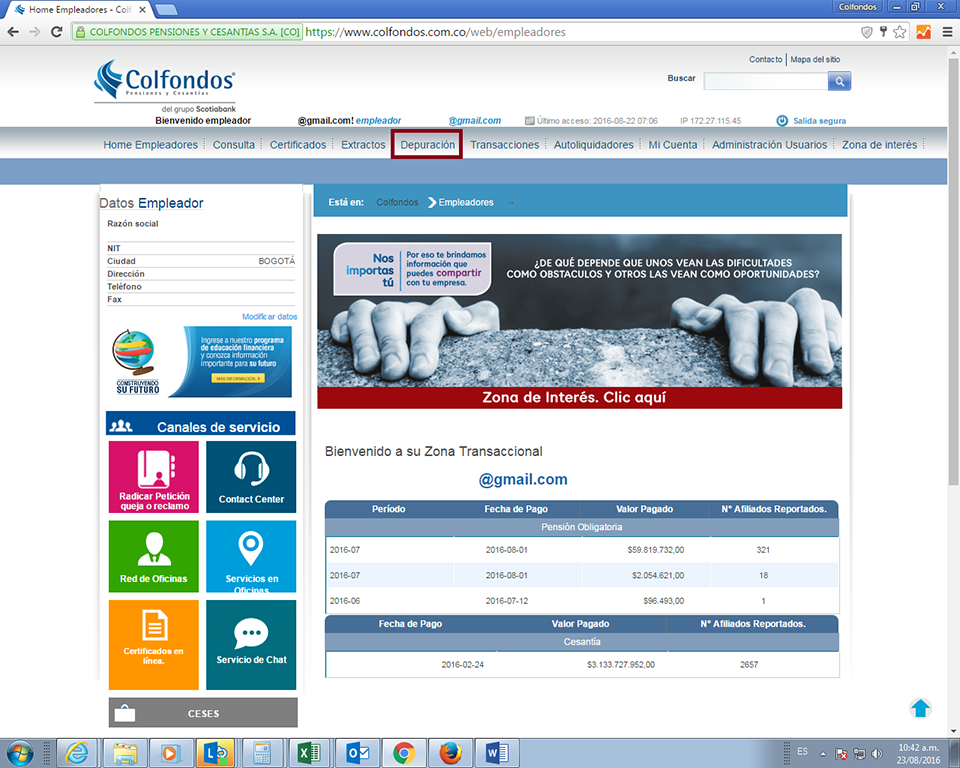
Task: Click the search magnifying glass button
Action: tap(840, 81)
